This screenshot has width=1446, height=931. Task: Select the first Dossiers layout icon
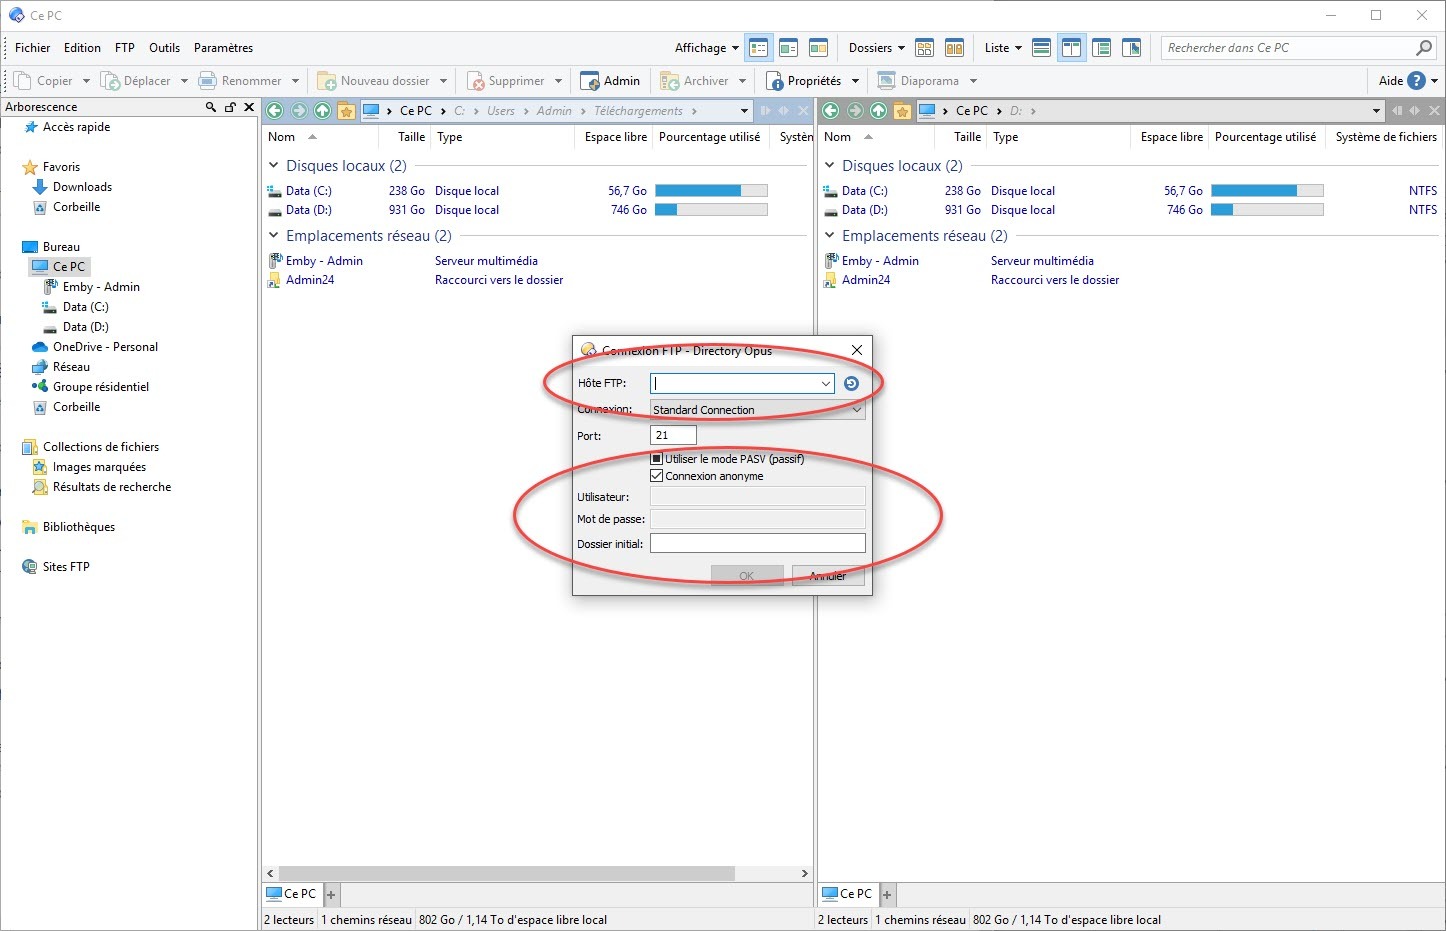(x=925, y=48)
